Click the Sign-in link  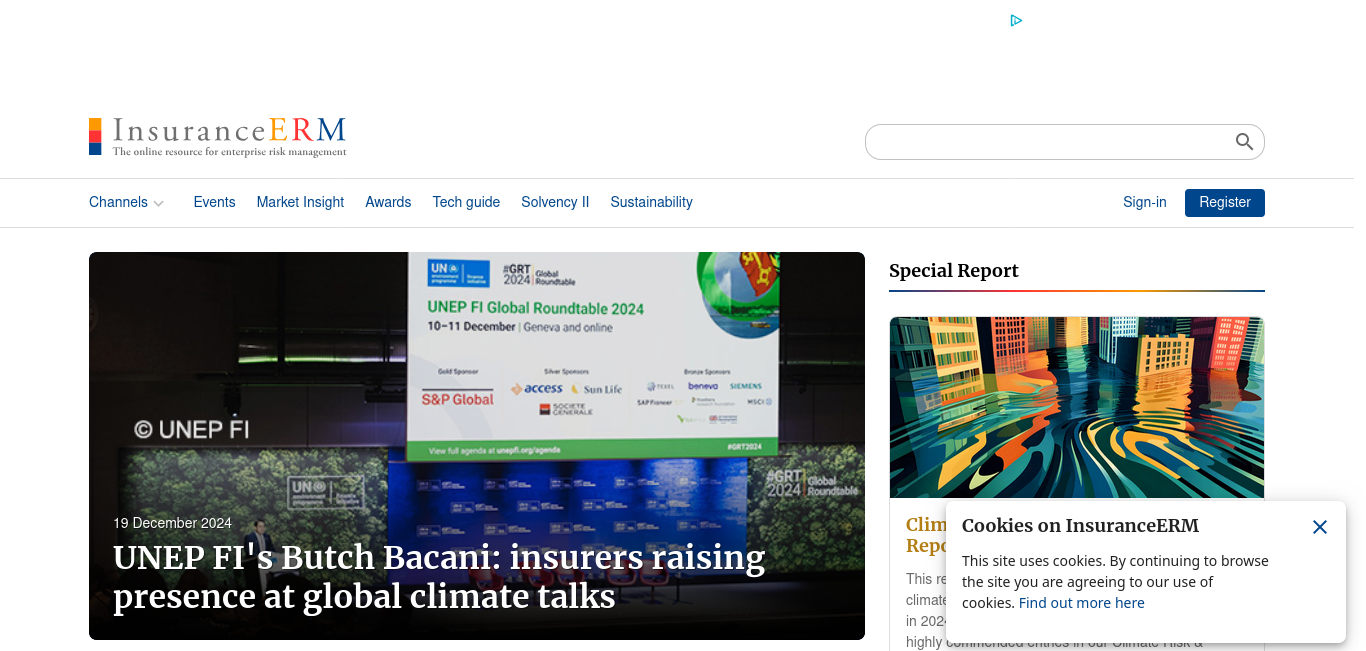(1145, 202)
